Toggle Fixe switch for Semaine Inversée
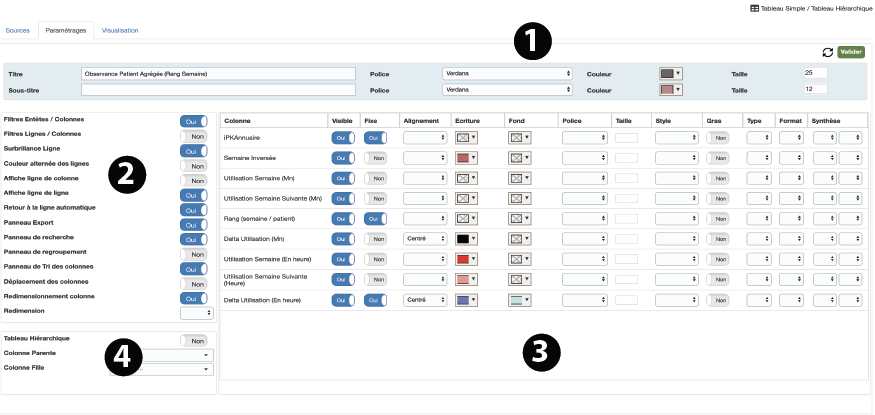 point(376,158)
